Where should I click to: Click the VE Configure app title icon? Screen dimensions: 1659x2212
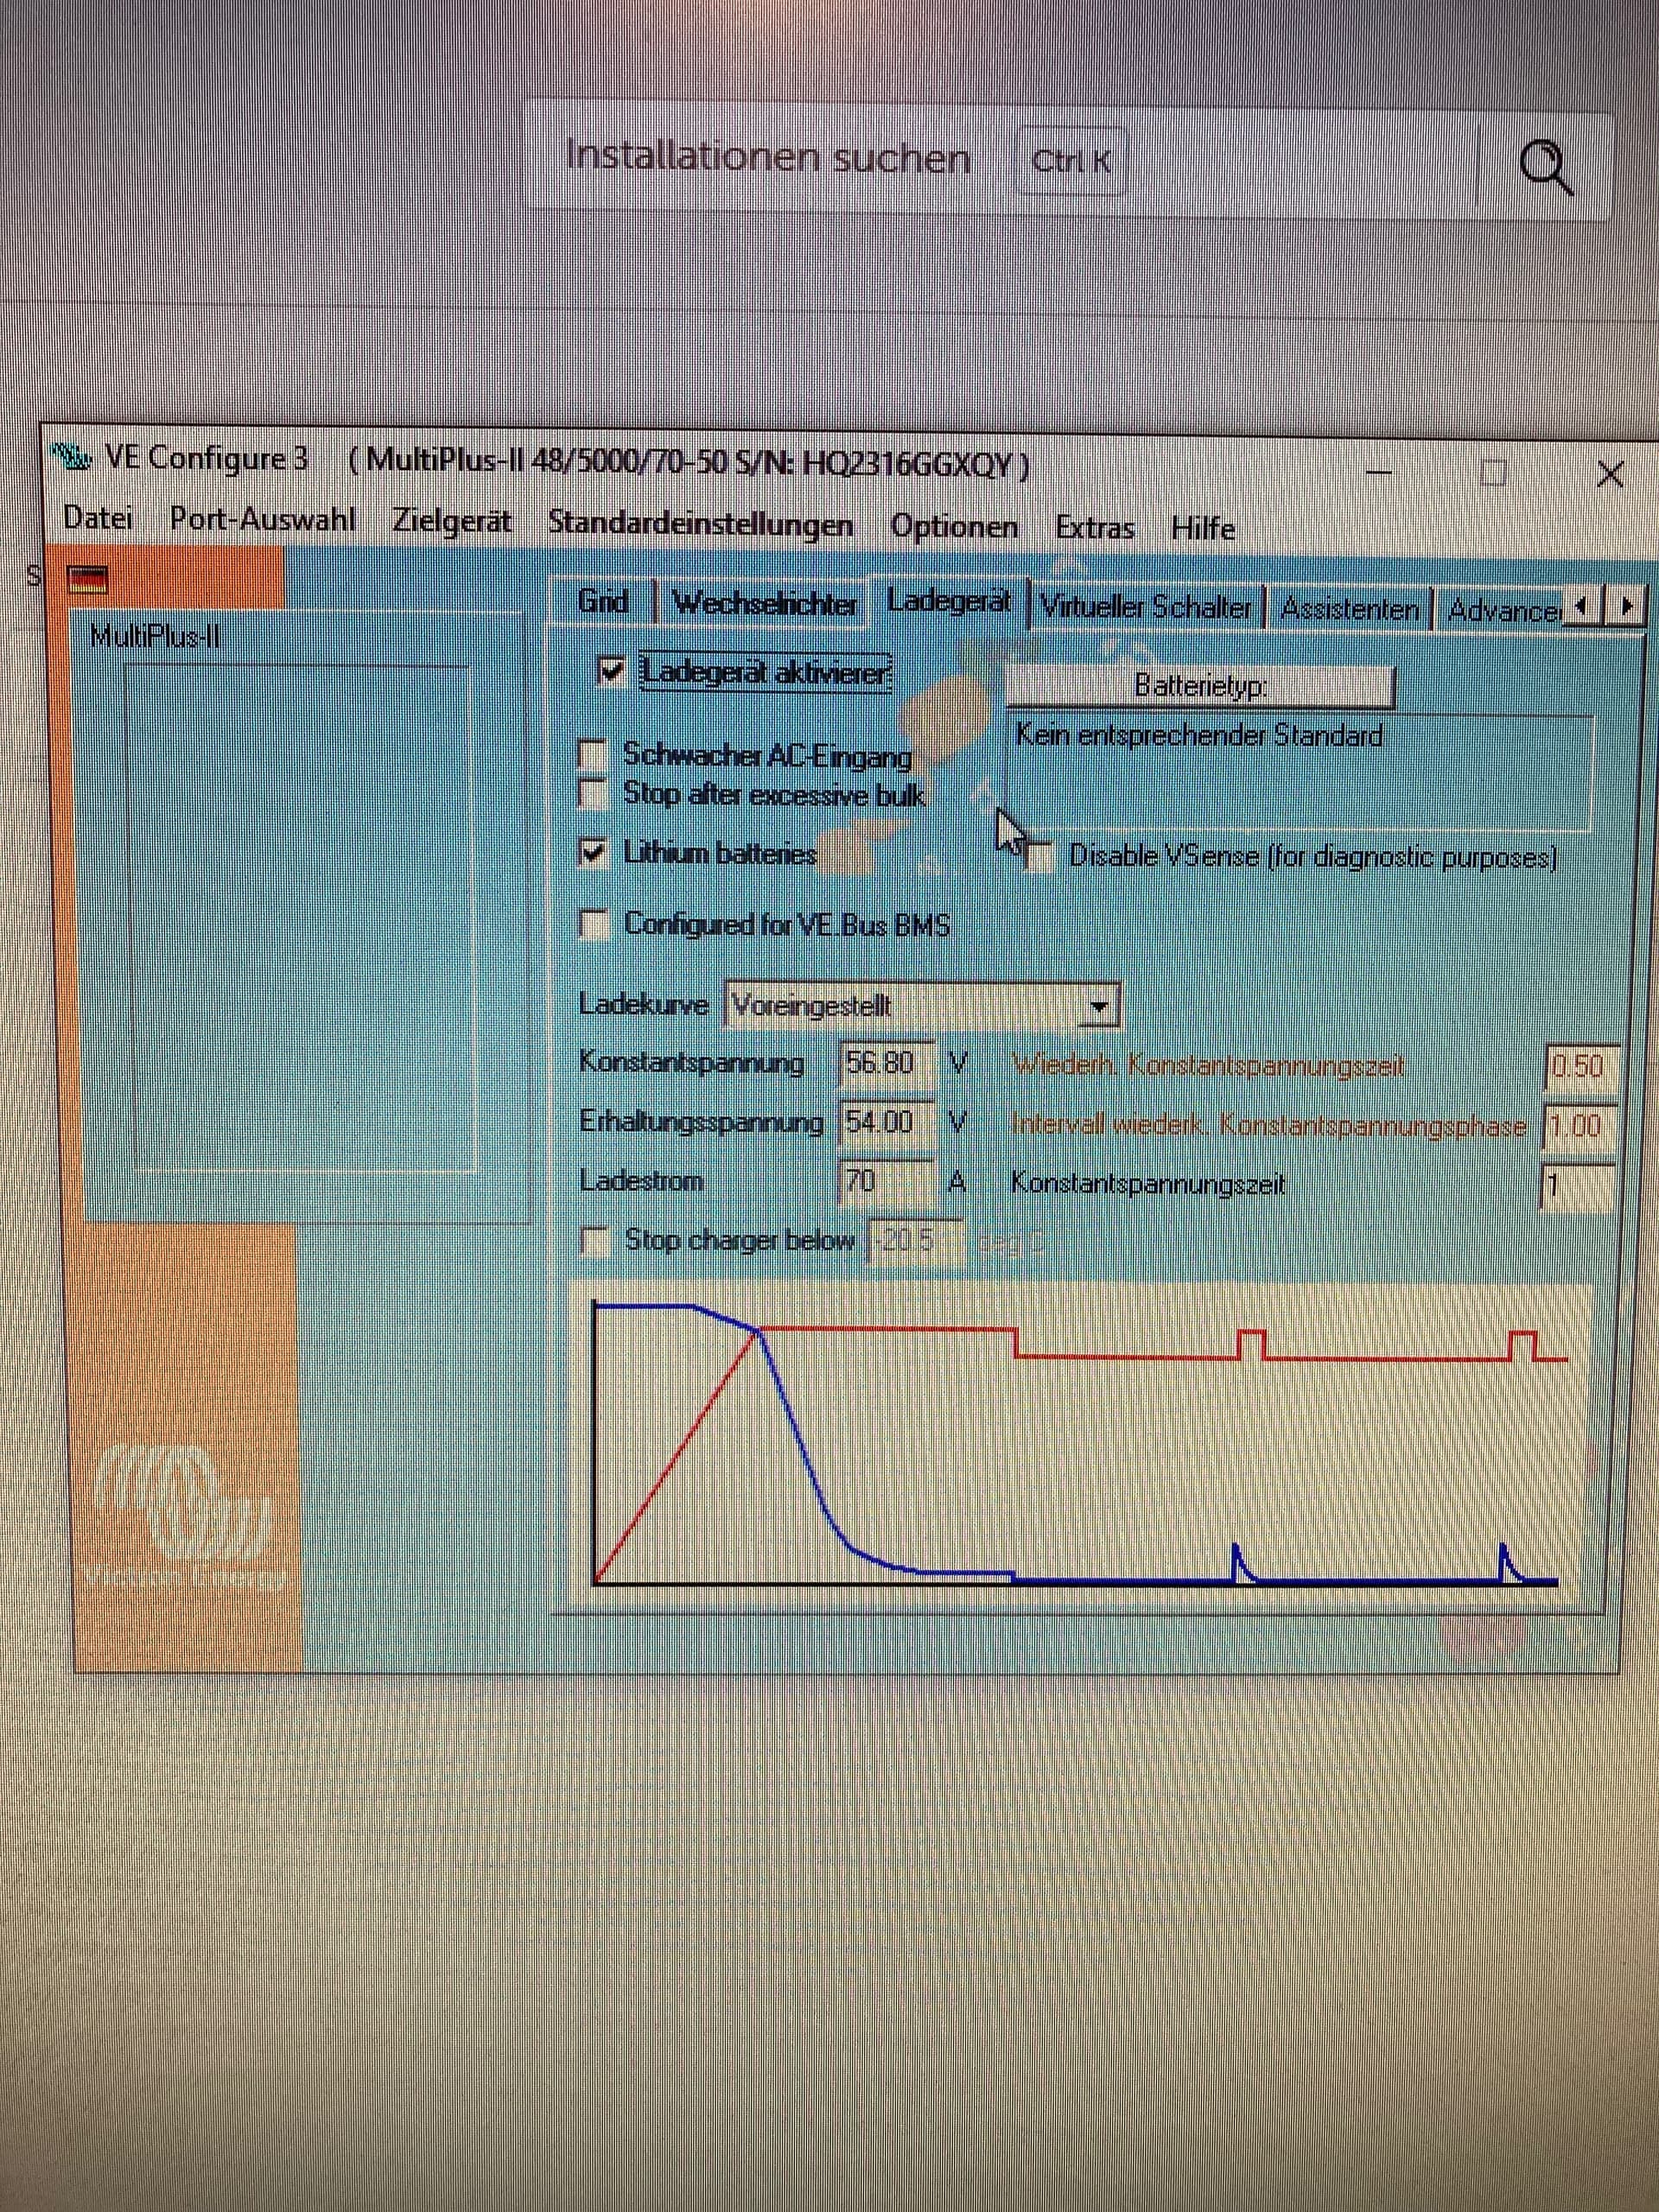pyautogui.click(x=72, y=458)
